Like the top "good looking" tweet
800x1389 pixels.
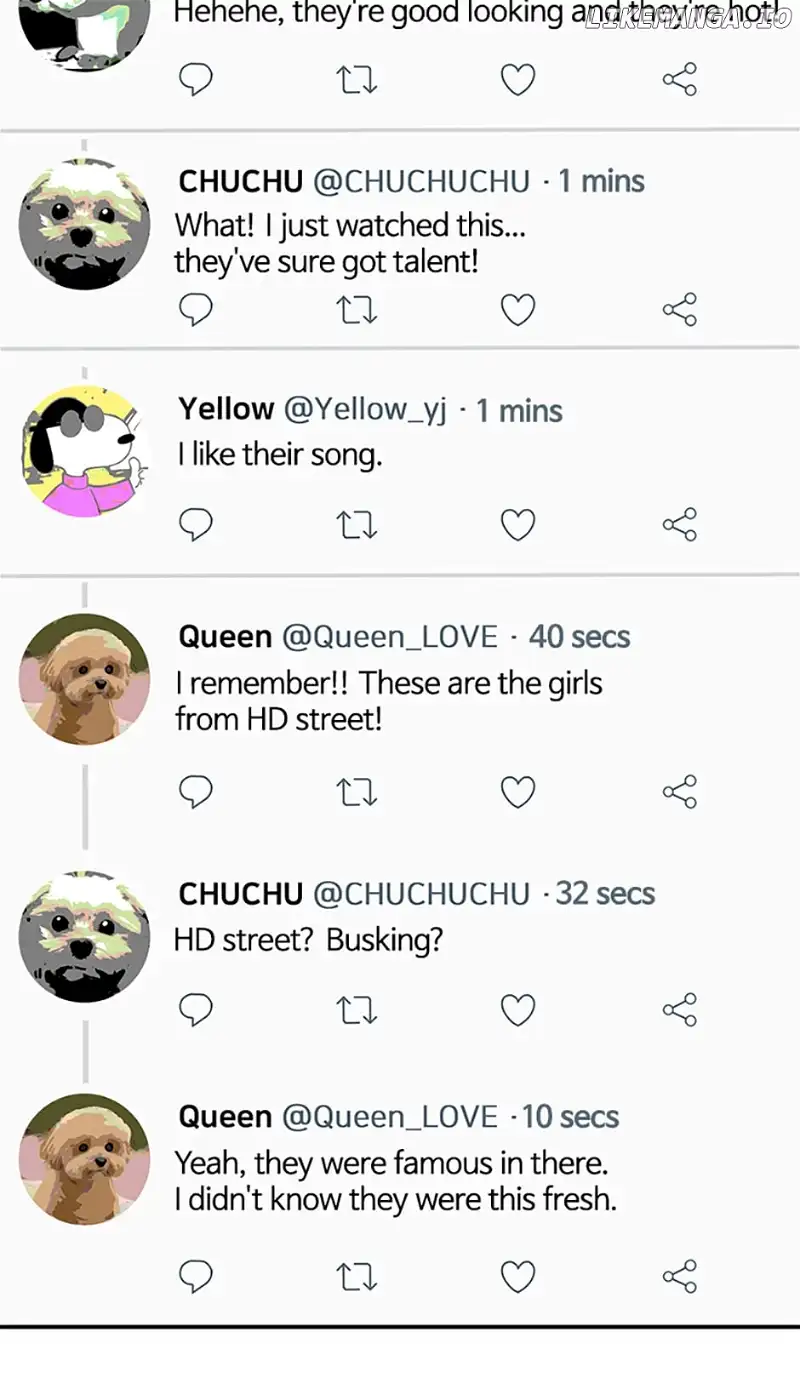click(517, 80)
